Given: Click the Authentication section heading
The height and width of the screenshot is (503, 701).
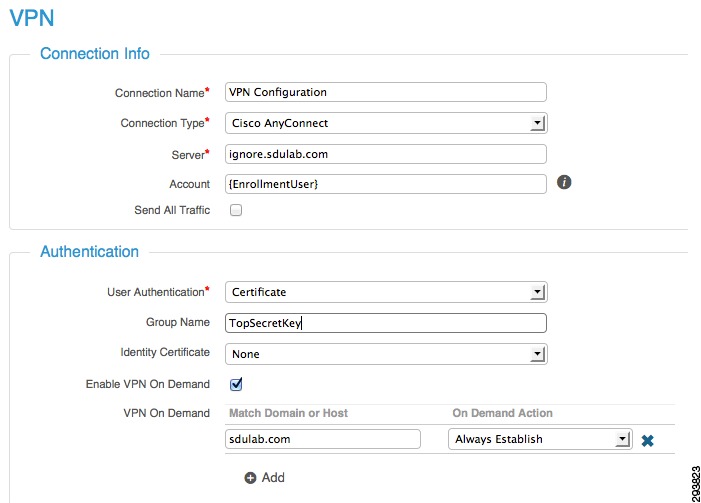Looking at the screenshot, I should [89, 252].
